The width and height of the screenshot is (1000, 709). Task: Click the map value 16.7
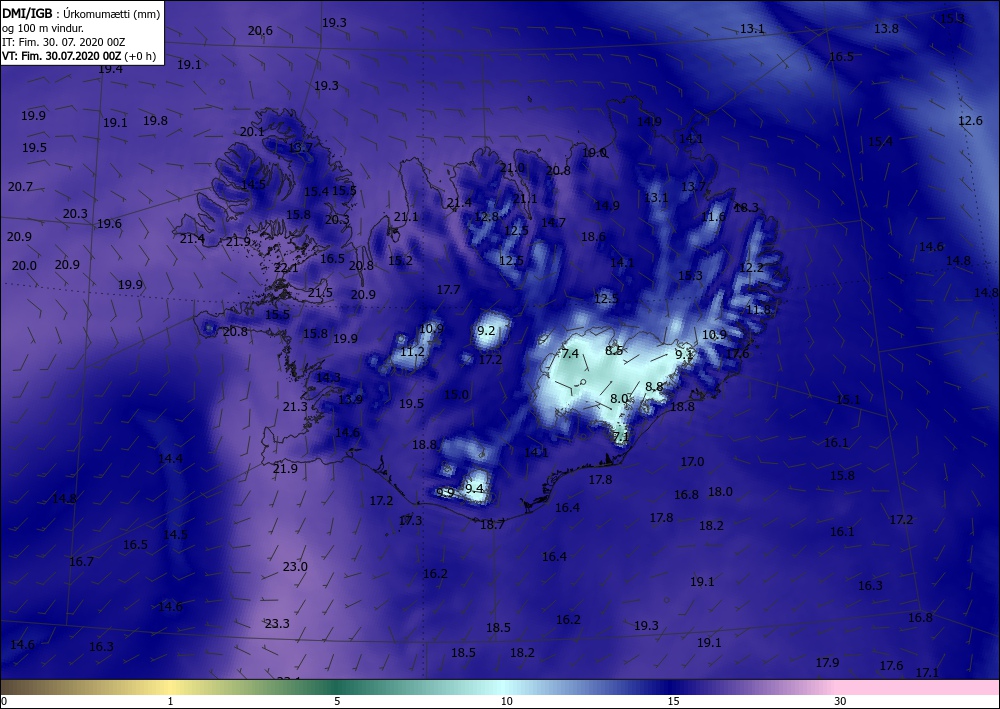click(81, 561)
